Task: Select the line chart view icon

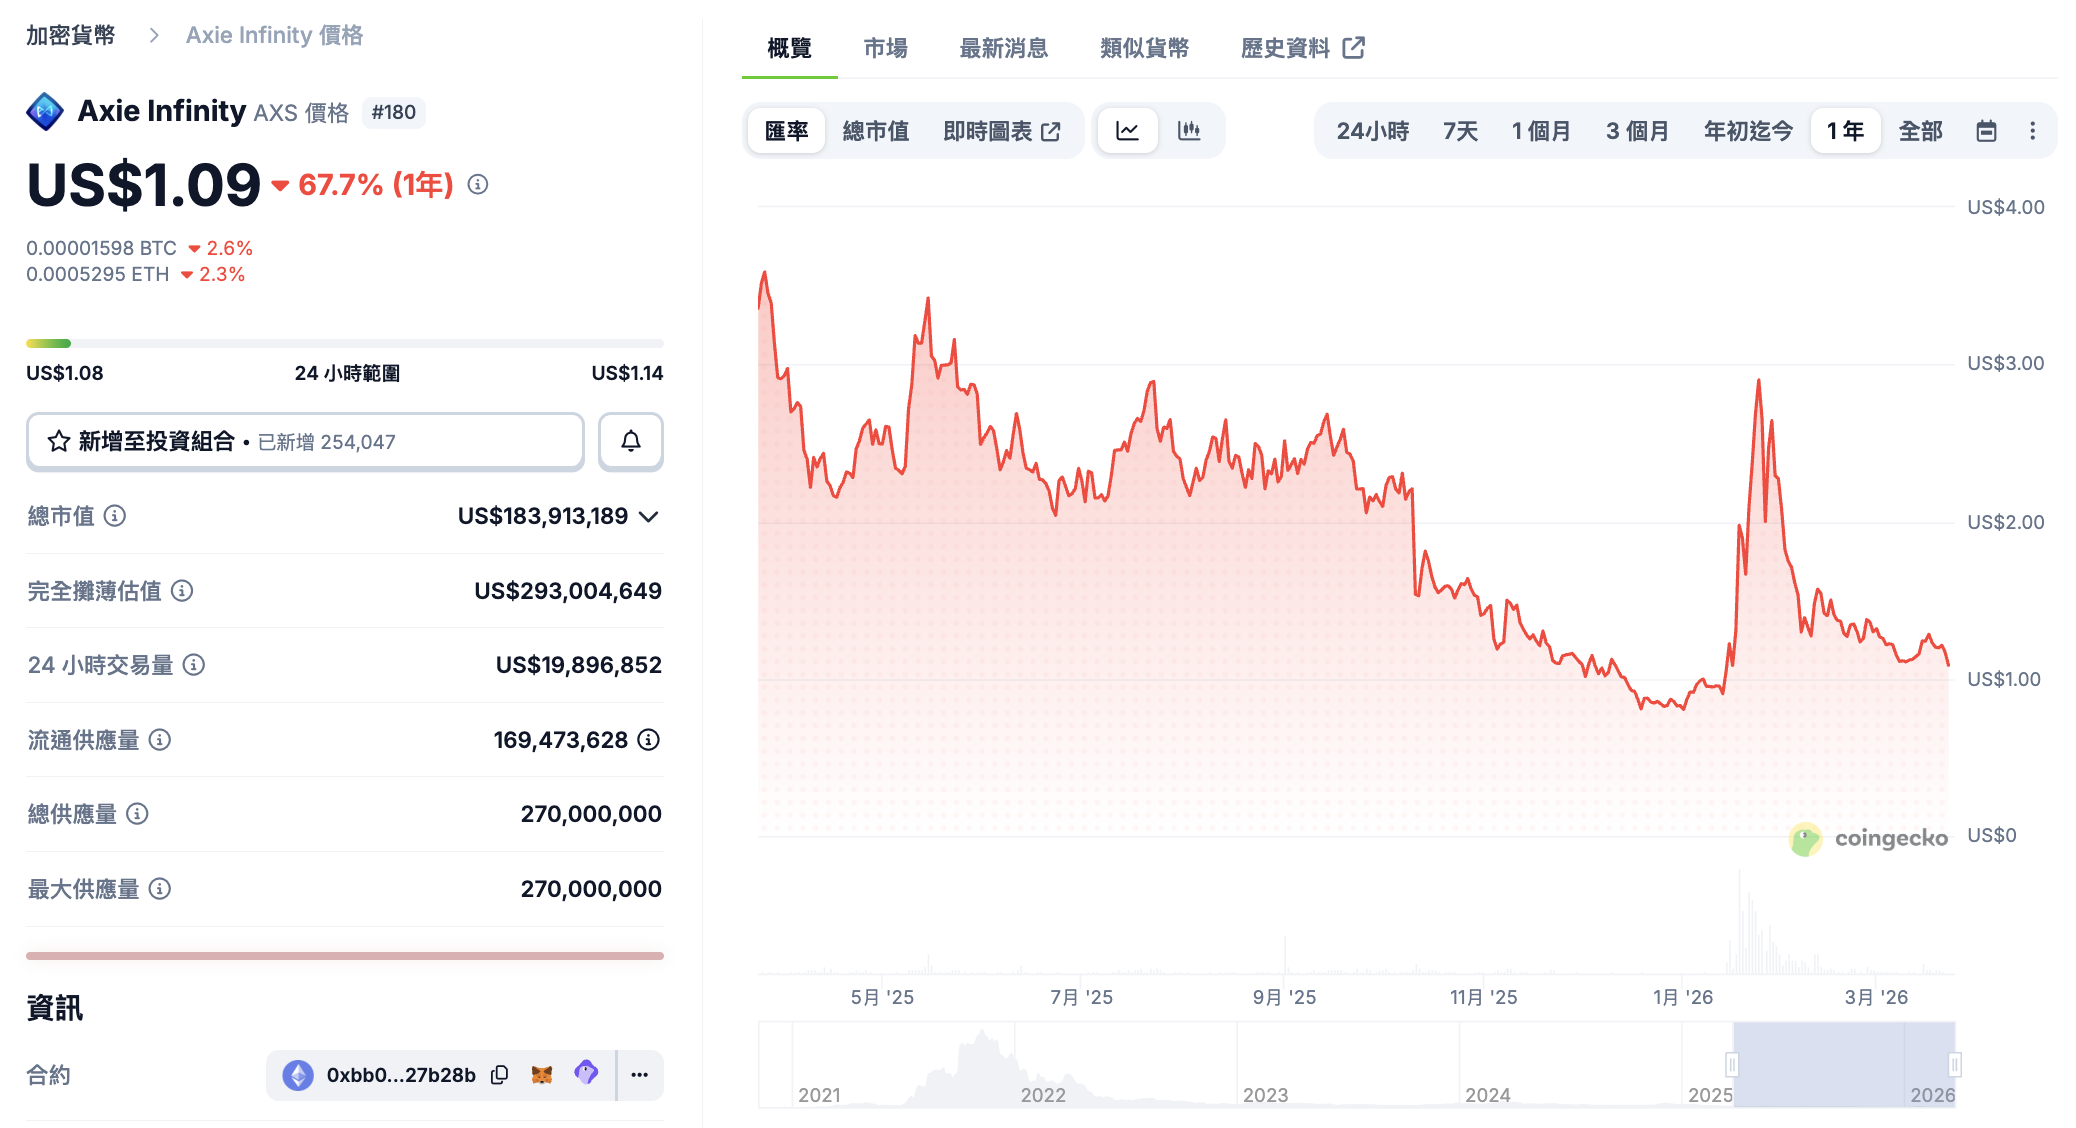Action: point(1127,131)
